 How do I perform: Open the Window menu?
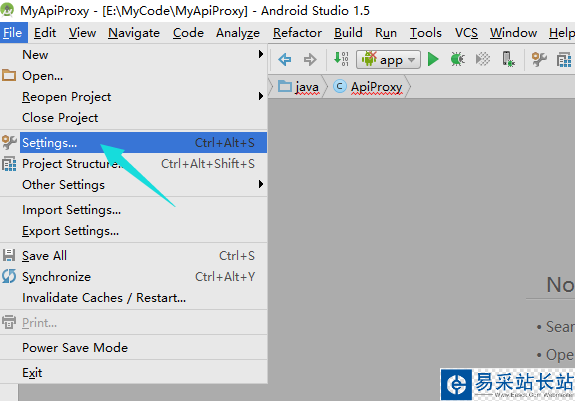pos(513,33)
